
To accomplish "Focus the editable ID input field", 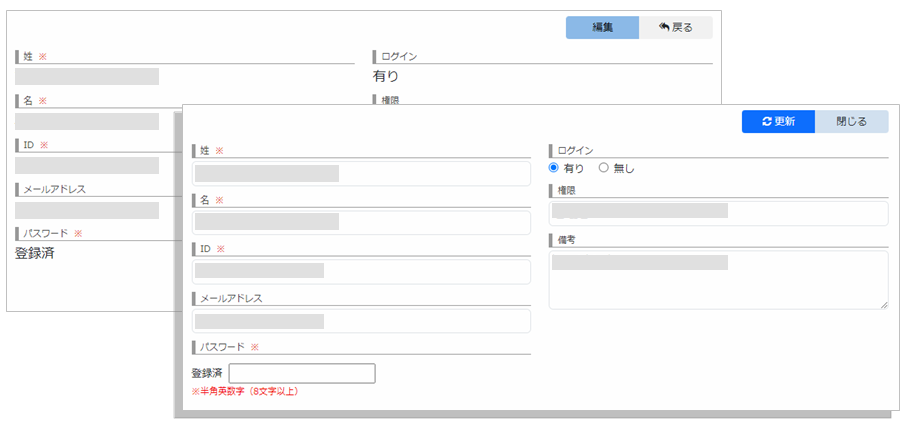I will (x=361, y=271).
